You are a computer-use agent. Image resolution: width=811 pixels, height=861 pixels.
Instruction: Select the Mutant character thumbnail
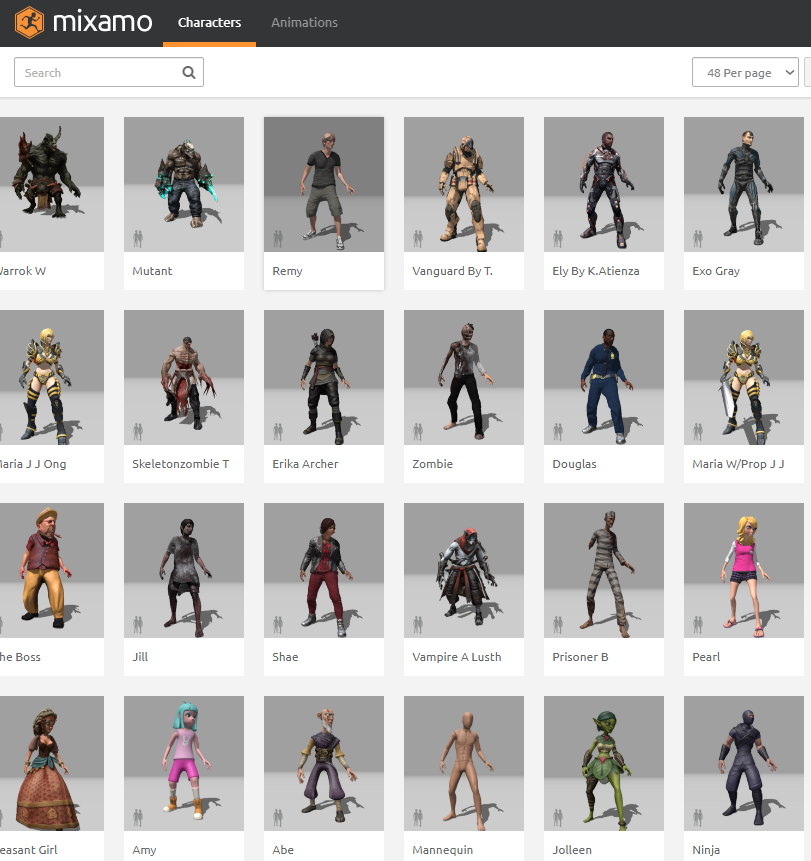184,184
